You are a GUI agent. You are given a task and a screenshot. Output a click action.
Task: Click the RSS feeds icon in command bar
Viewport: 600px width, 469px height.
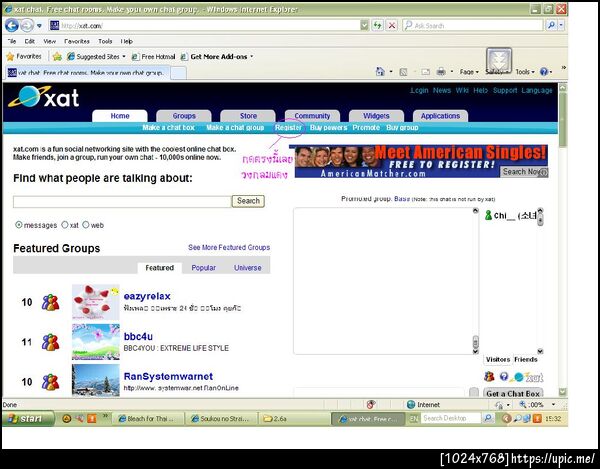coord(403,72)
